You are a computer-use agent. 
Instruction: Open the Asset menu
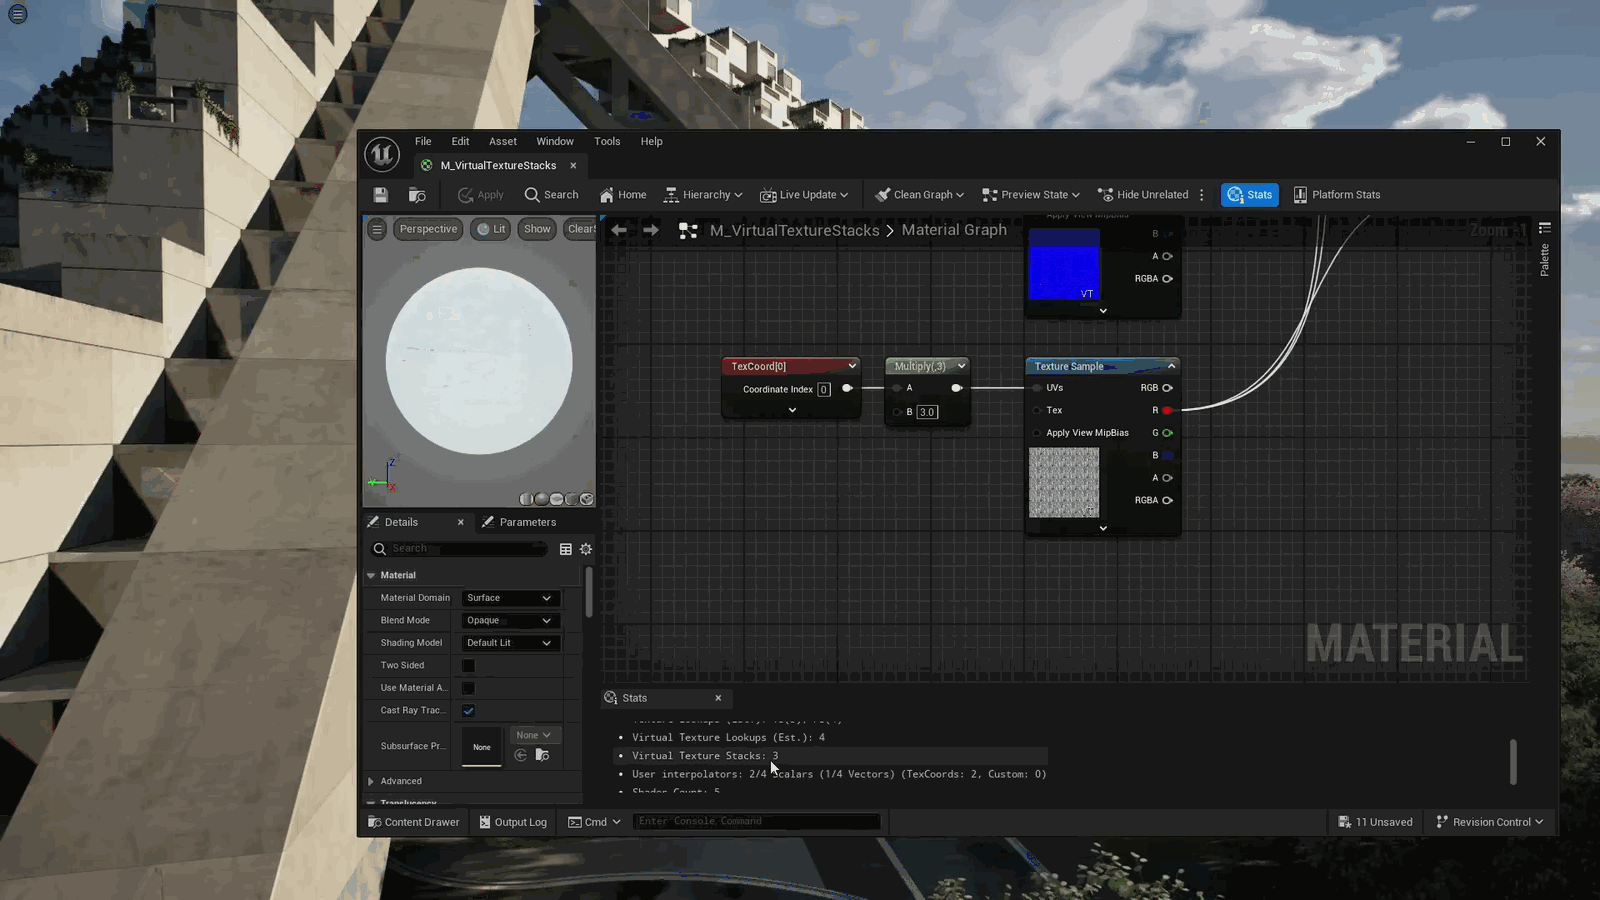click(503, 141)
